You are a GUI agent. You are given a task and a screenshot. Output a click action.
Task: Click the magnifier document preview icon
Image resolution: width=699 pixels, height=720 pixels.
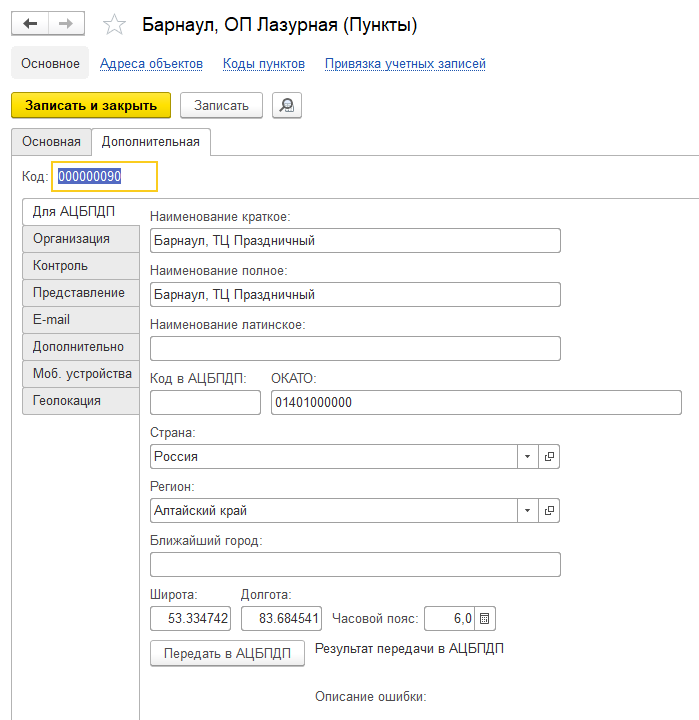[x=287, y=105]
